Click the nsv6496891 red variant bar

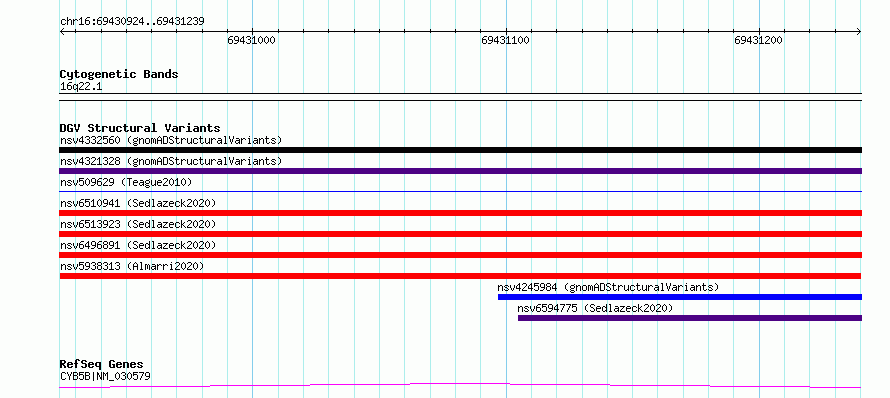click(x=460, y=255)
